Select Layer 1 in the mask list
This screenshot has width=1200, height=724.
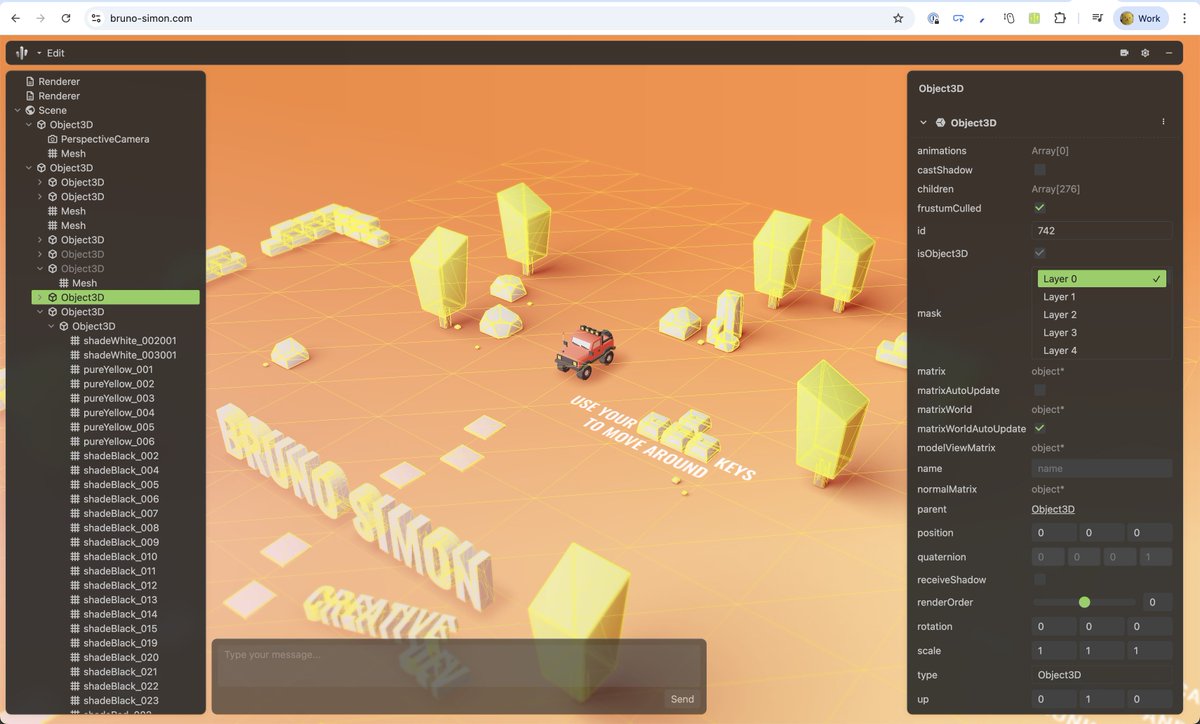(1102, 297)
